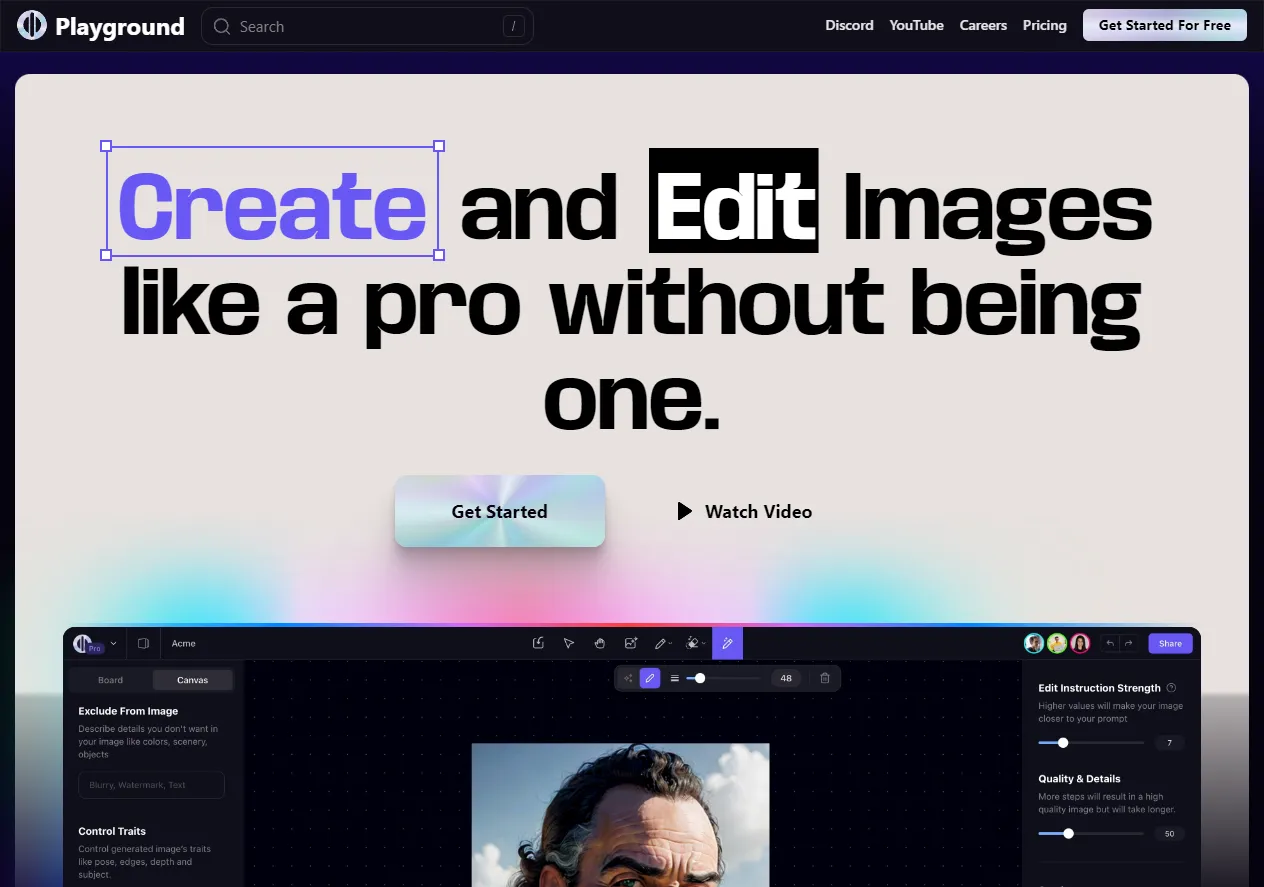Open the YouTube link
The width and height of the screenshot is (1264, 887).
(x=917, y=25)
